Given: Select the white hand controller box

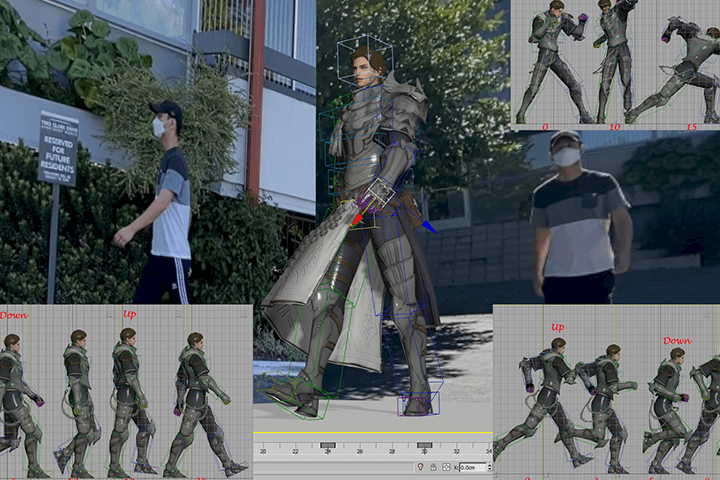Looking at the screenshot, I should click(381, 192).
